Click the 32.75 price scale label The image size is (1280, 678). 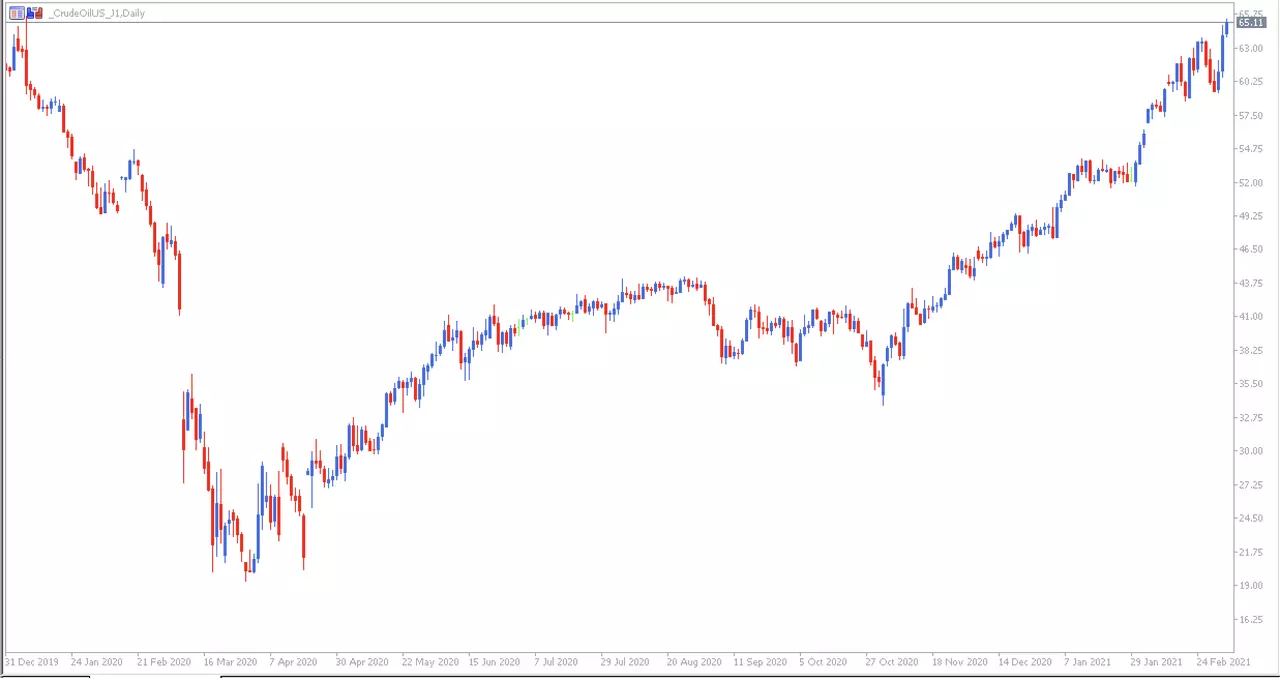click(x=1249, y=418)
